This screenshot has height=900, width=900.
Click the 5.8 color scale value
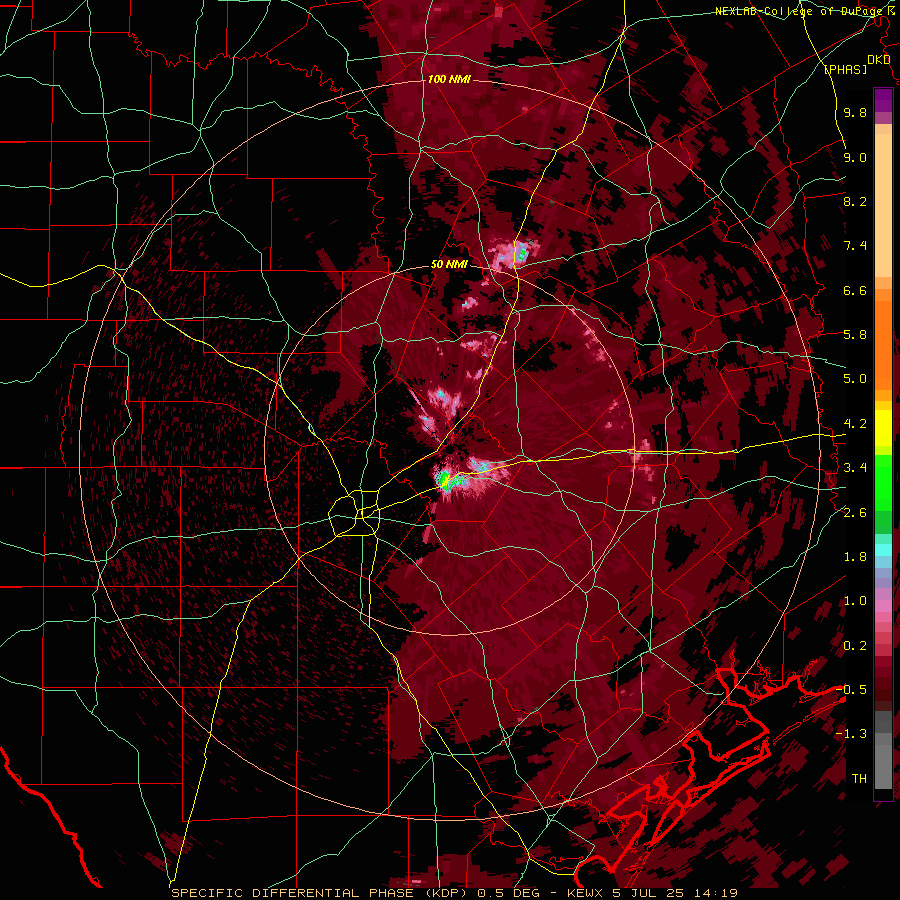click(855, 335)
